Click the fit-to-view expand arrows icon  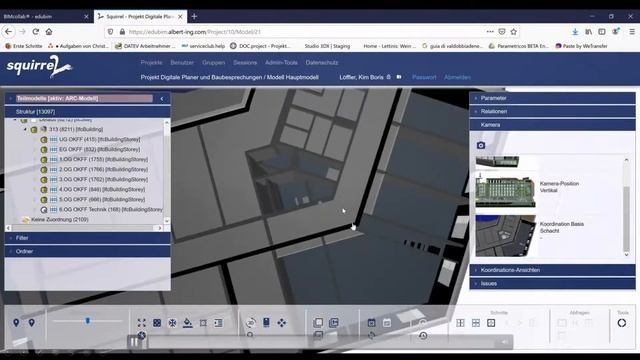click(142, 323)
